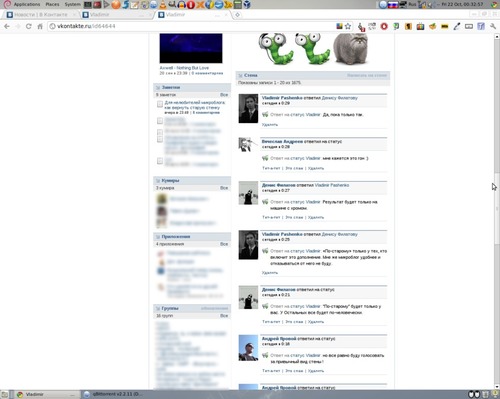Reload the page with the refresh icon
The width and height of the screenshot is (500, 399).
[29, 26]
